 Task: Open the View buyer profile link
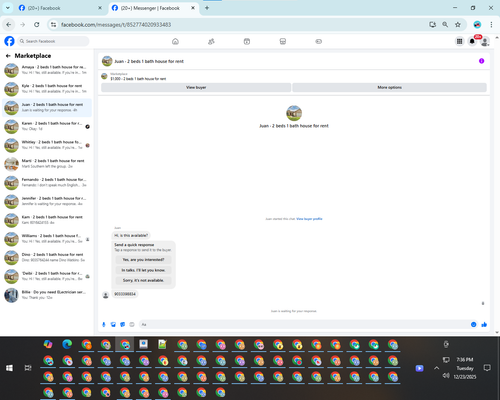point(309,219)
